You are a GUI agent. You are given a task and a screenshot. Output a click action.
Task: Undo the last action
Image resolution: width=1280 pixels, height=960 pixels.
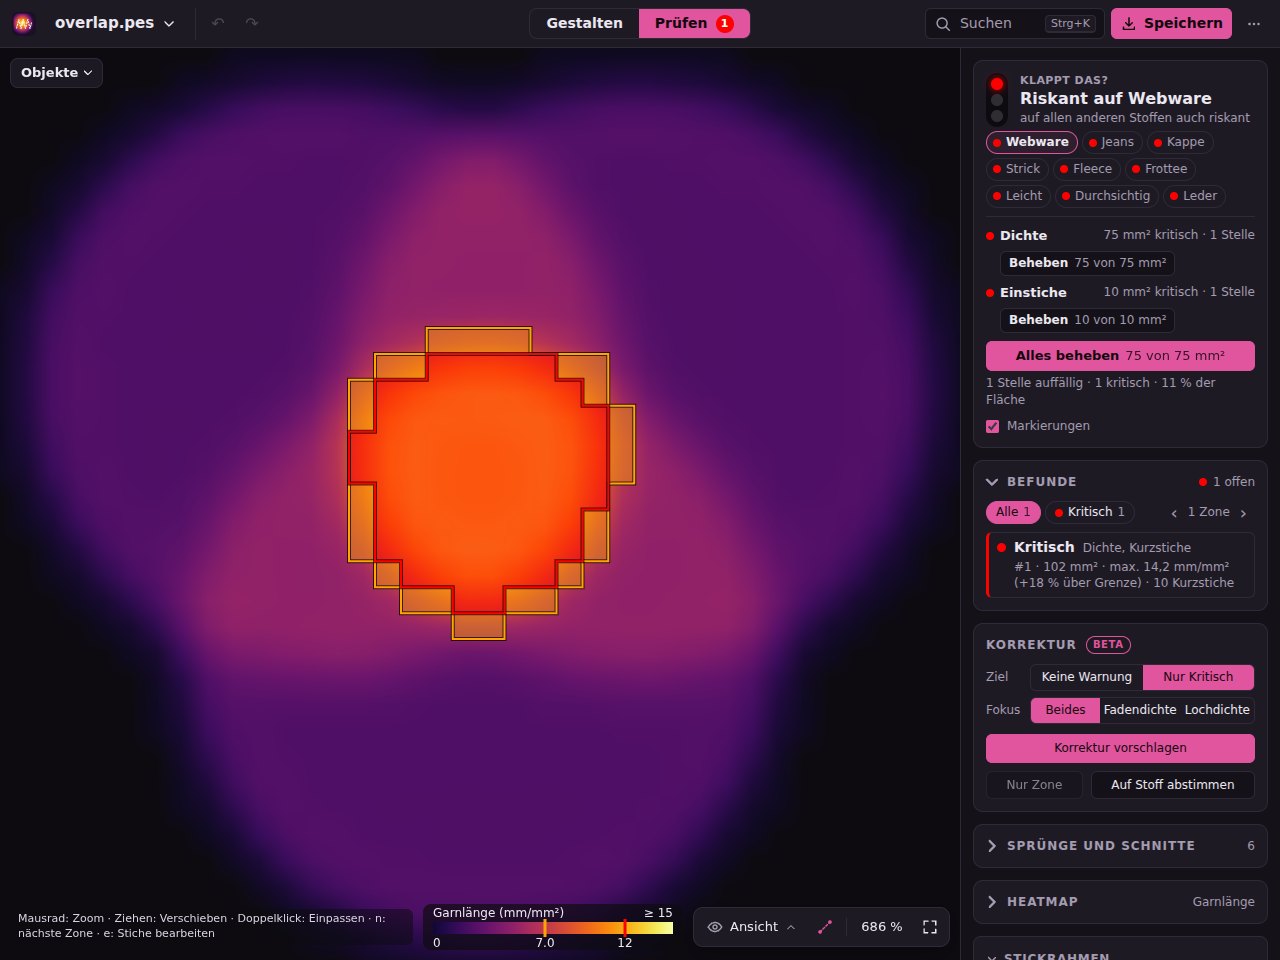(218, 23)
